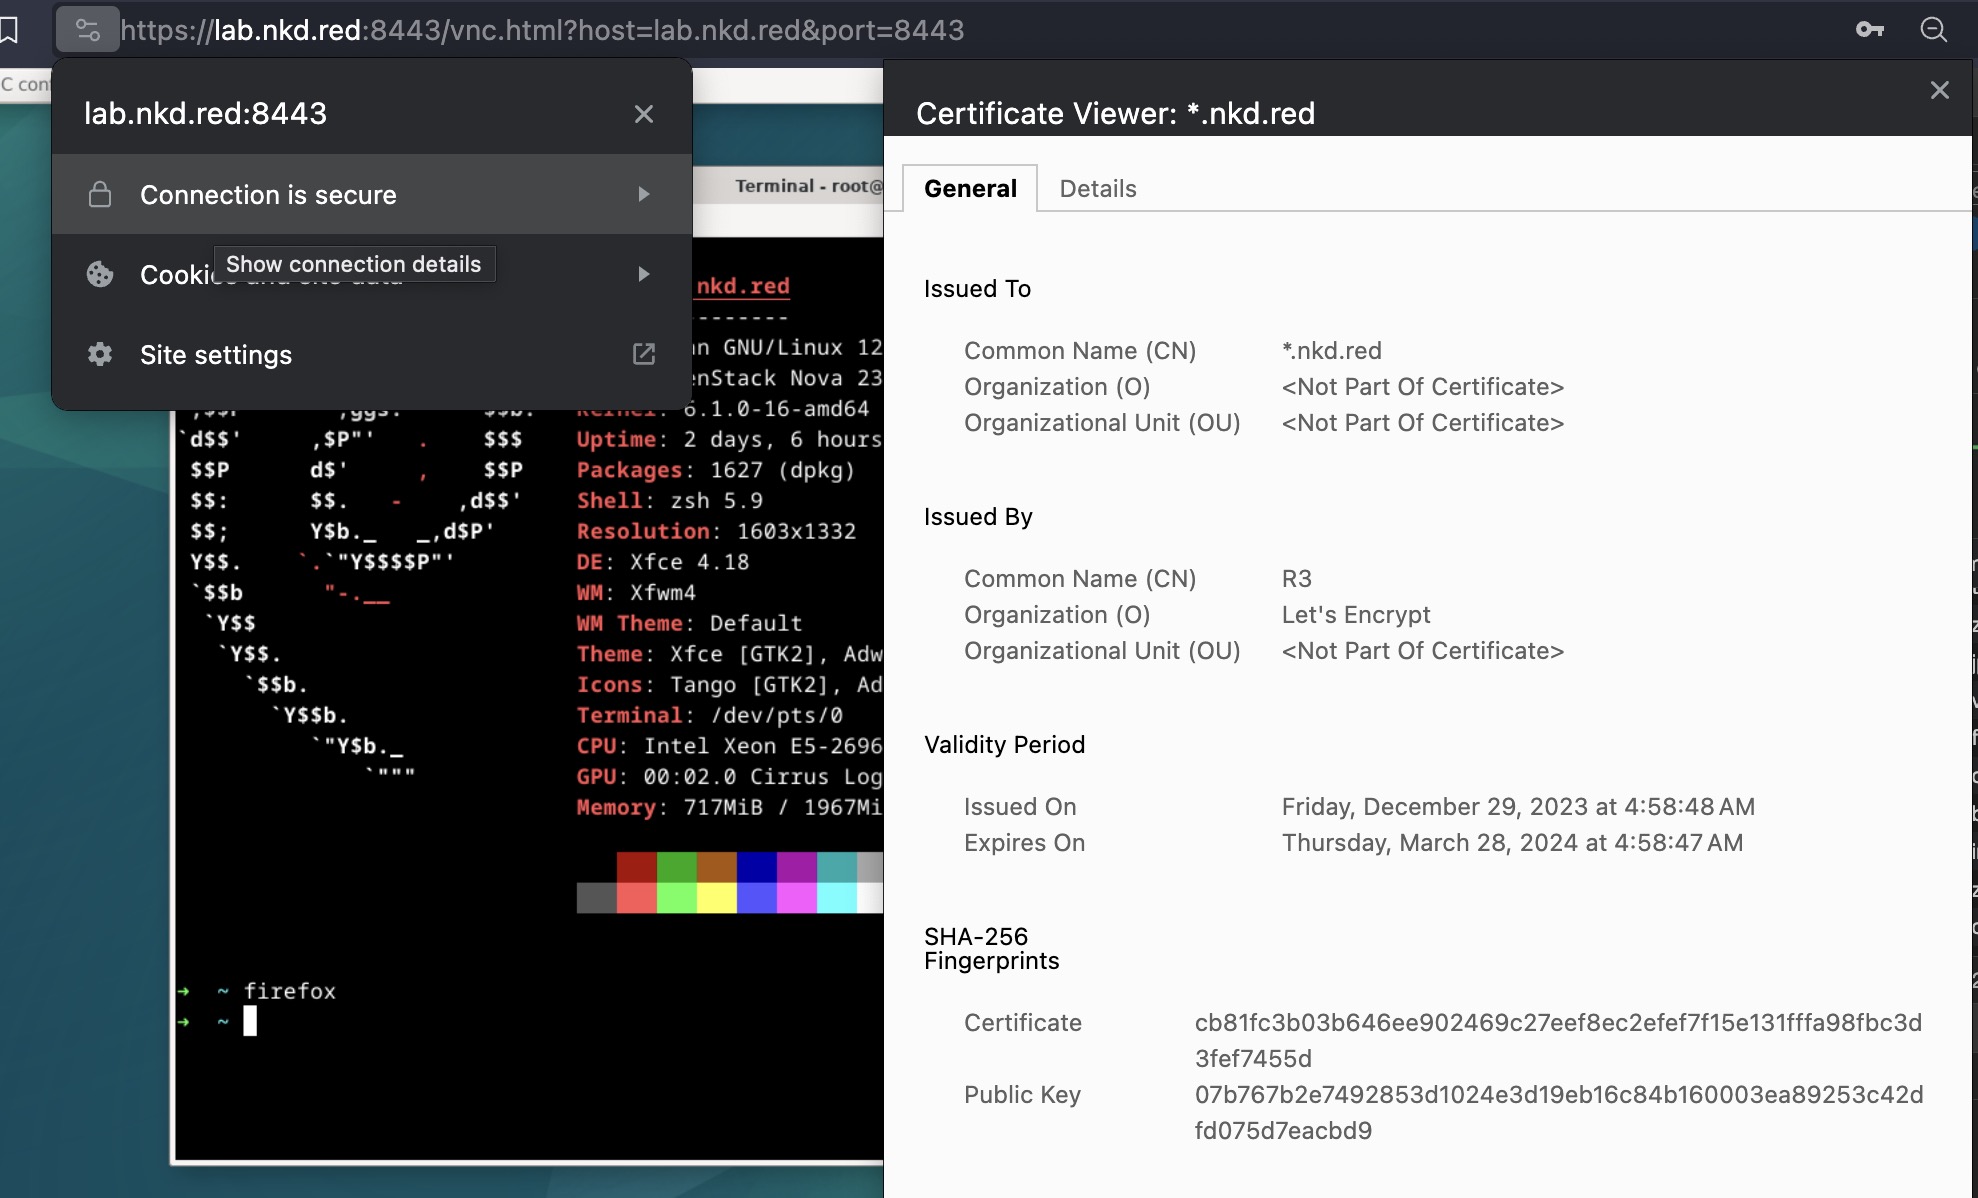This screenshot has height=1198, width=1978.
Task: Expand the Cookies and site data arrow
Action: 644,274
